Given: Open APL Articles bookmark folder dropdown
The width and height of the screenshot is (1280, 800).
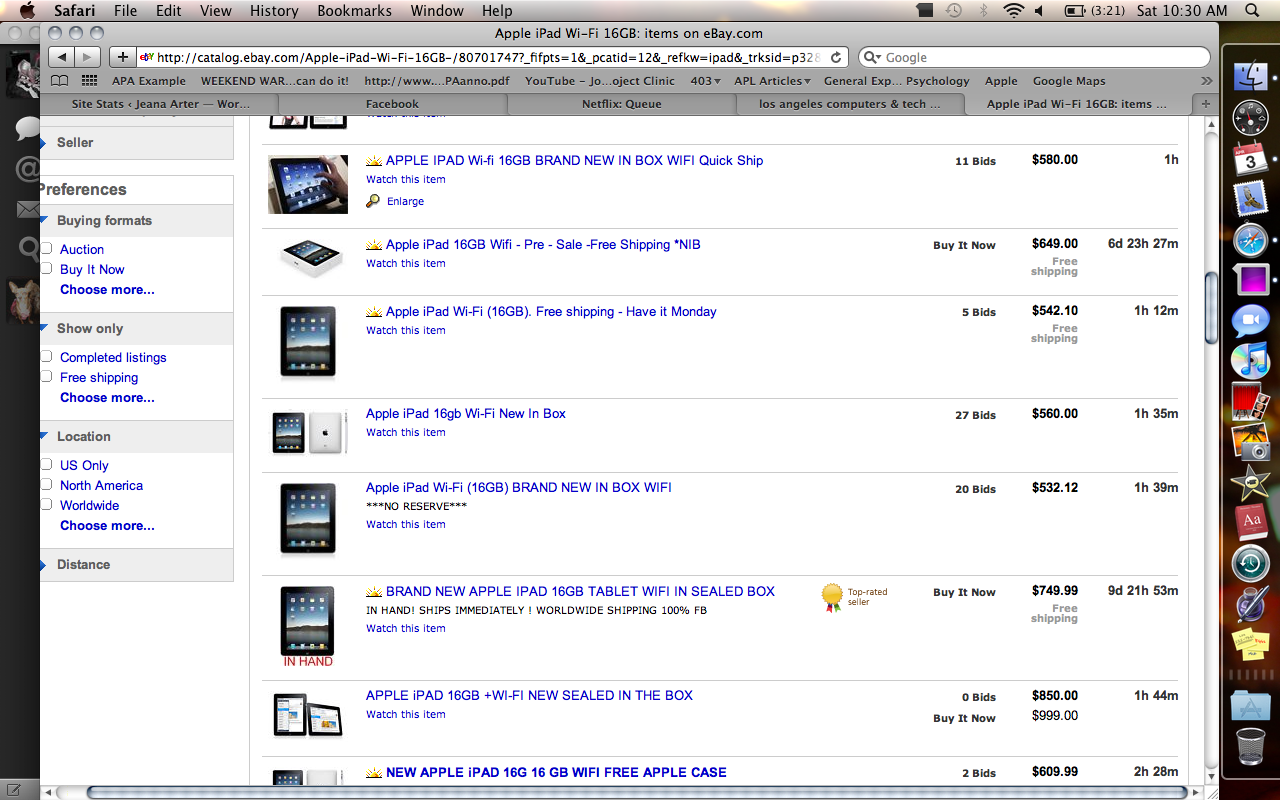Looking at the screenshot, I should (x=772, y=81).
